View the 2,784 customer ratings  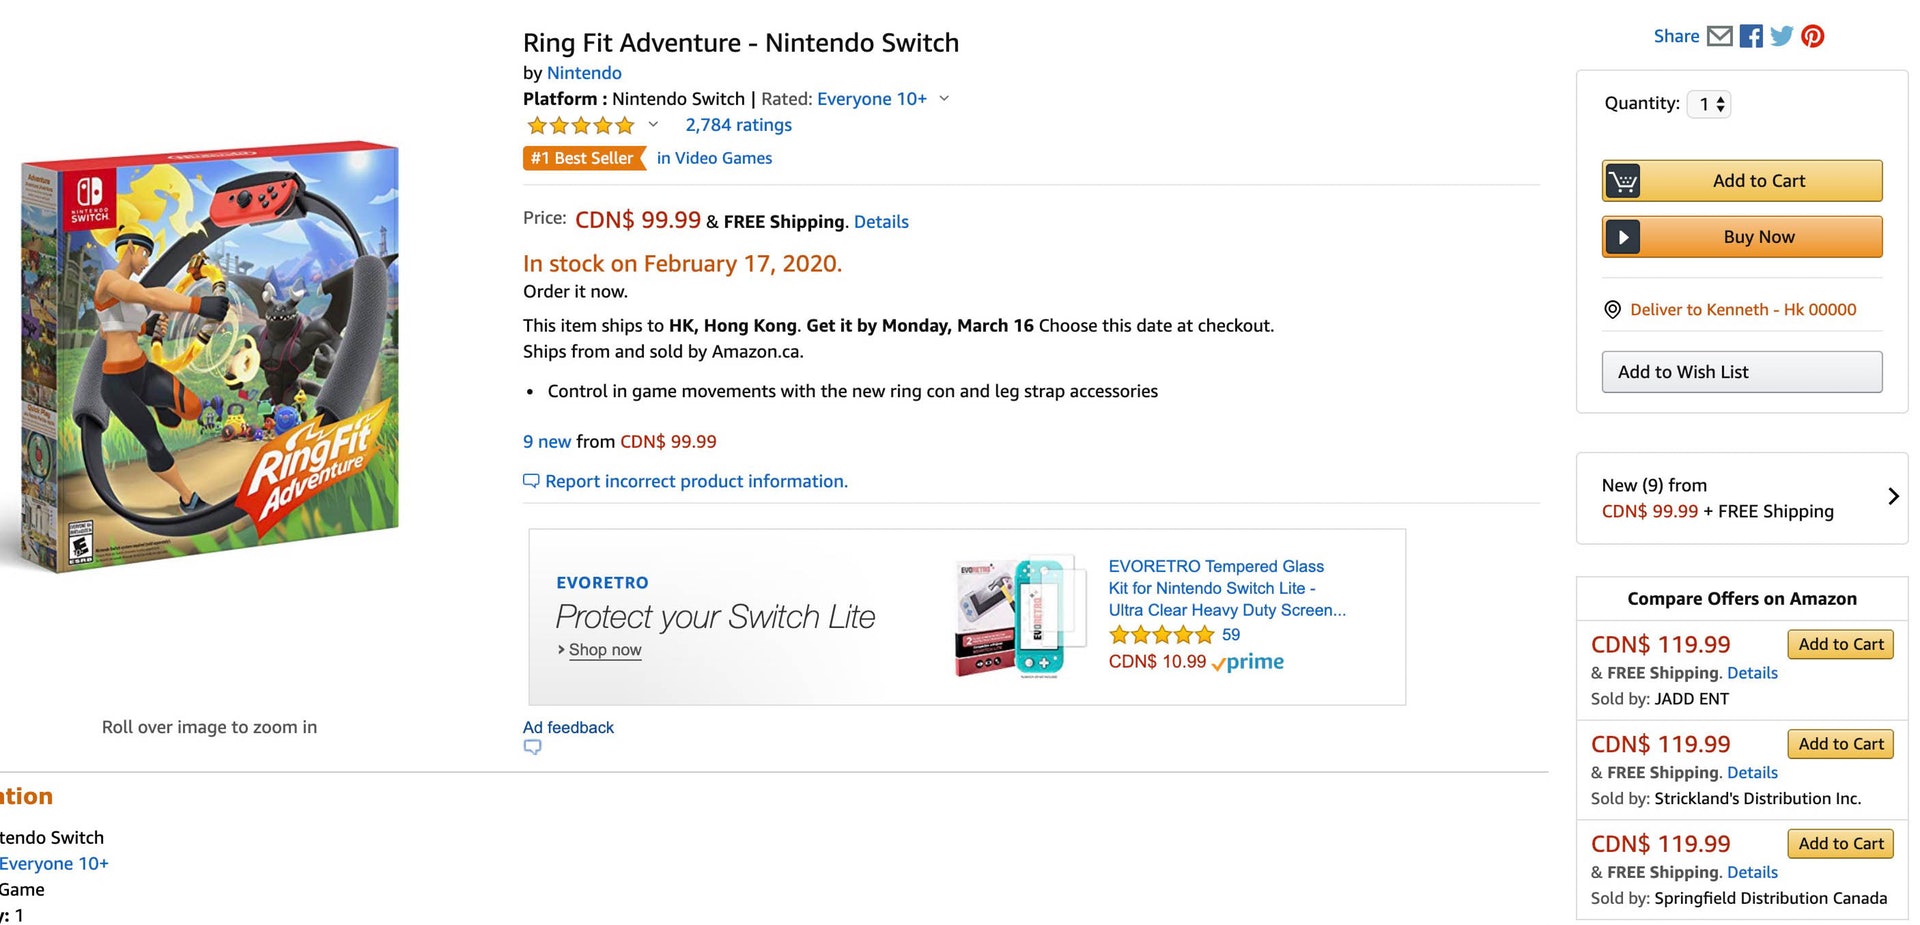coord(738,125)
